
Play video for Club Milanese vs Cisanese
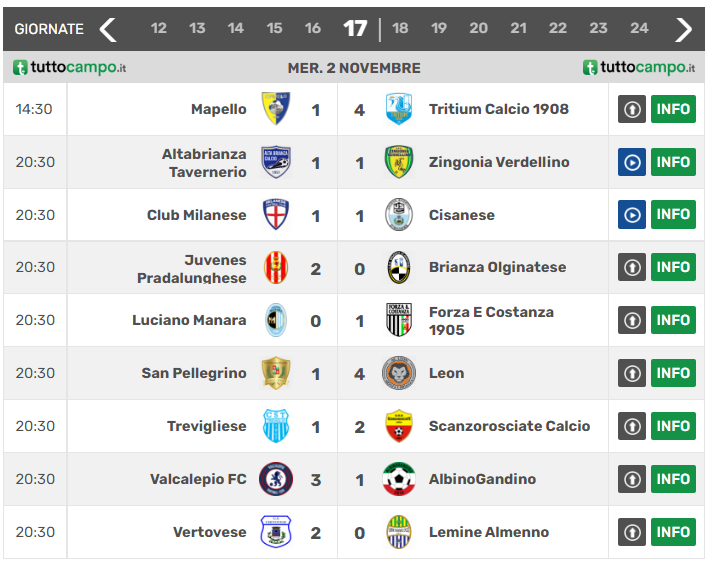point(631,215)
